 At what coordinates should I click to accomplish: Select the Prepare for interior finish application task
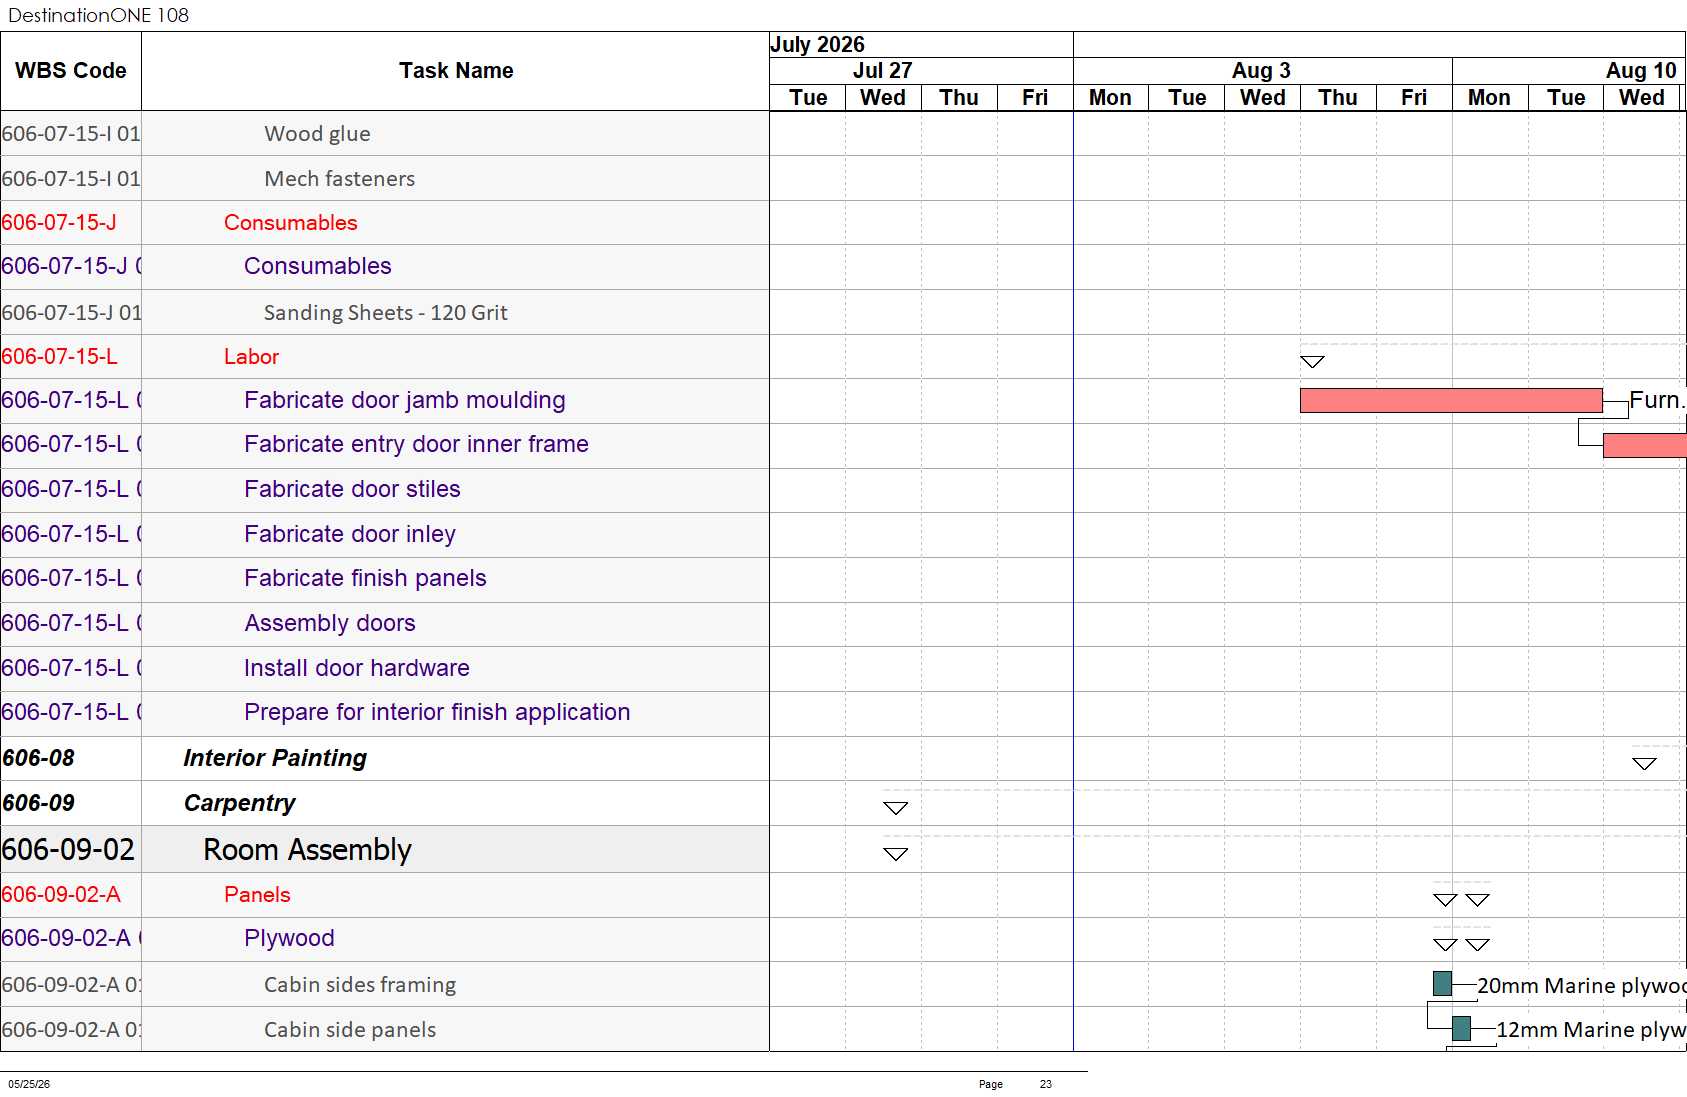(x=437, y=712)
